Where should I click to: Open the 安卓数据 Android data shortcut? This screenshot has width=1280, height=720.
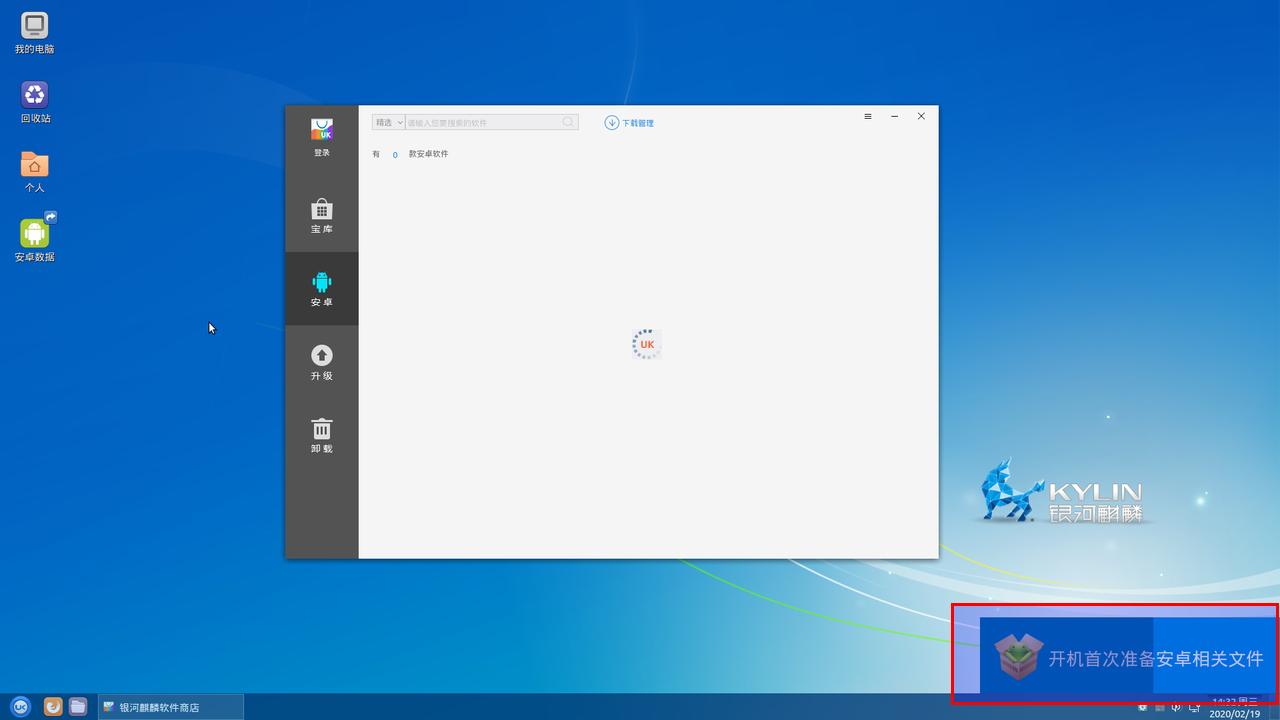[35, 240]
